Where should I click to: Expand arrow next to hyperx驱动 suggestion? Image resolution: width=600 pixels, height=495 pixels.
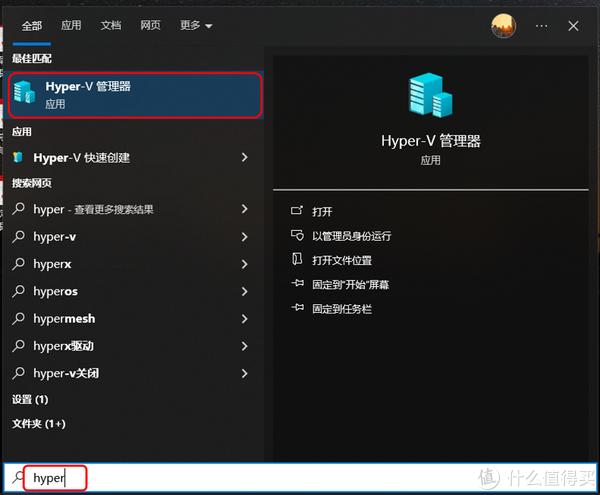click(245, 346)
